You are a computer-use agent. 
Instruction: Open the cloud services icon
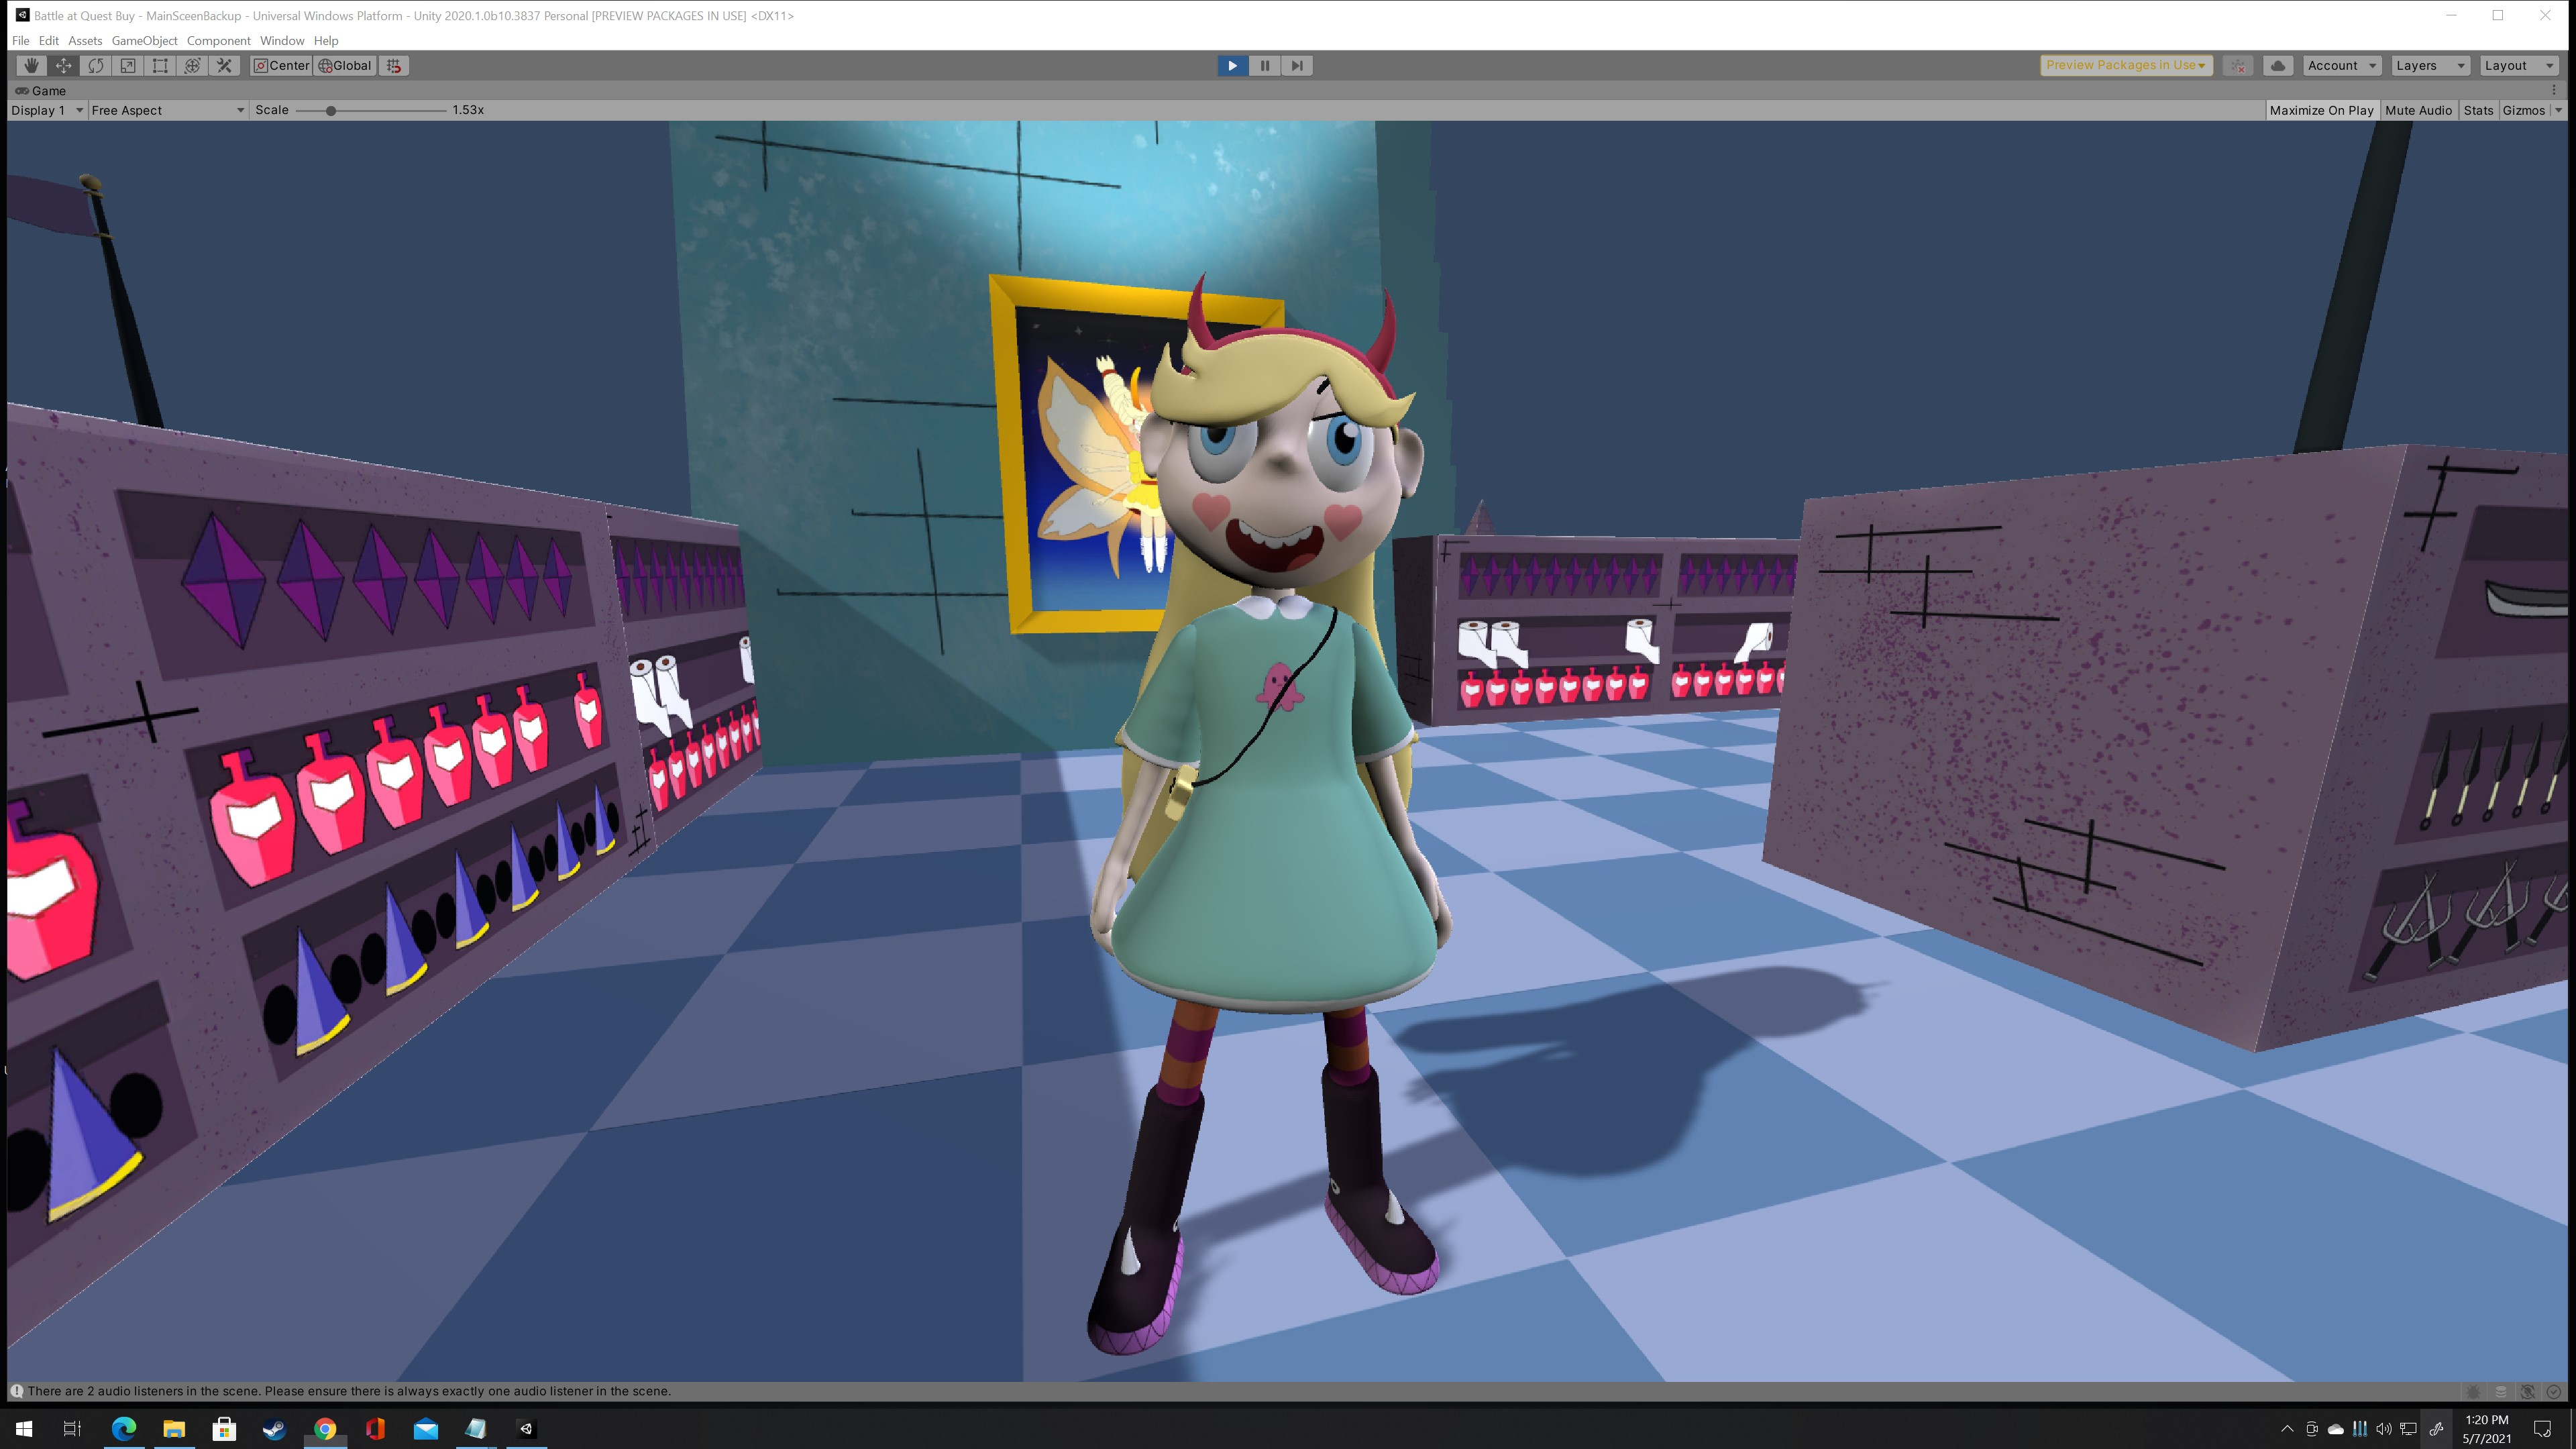pyautogui.click(x=2278, y=65)
